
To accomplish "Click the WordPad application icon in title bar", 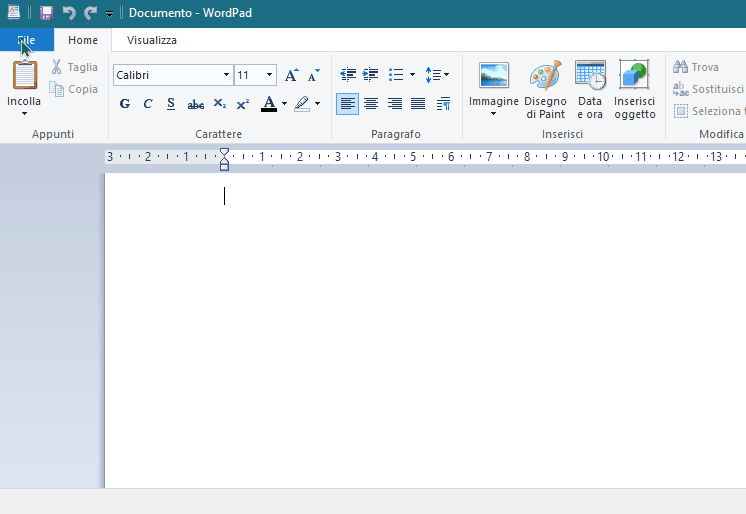I will [14, 12].
